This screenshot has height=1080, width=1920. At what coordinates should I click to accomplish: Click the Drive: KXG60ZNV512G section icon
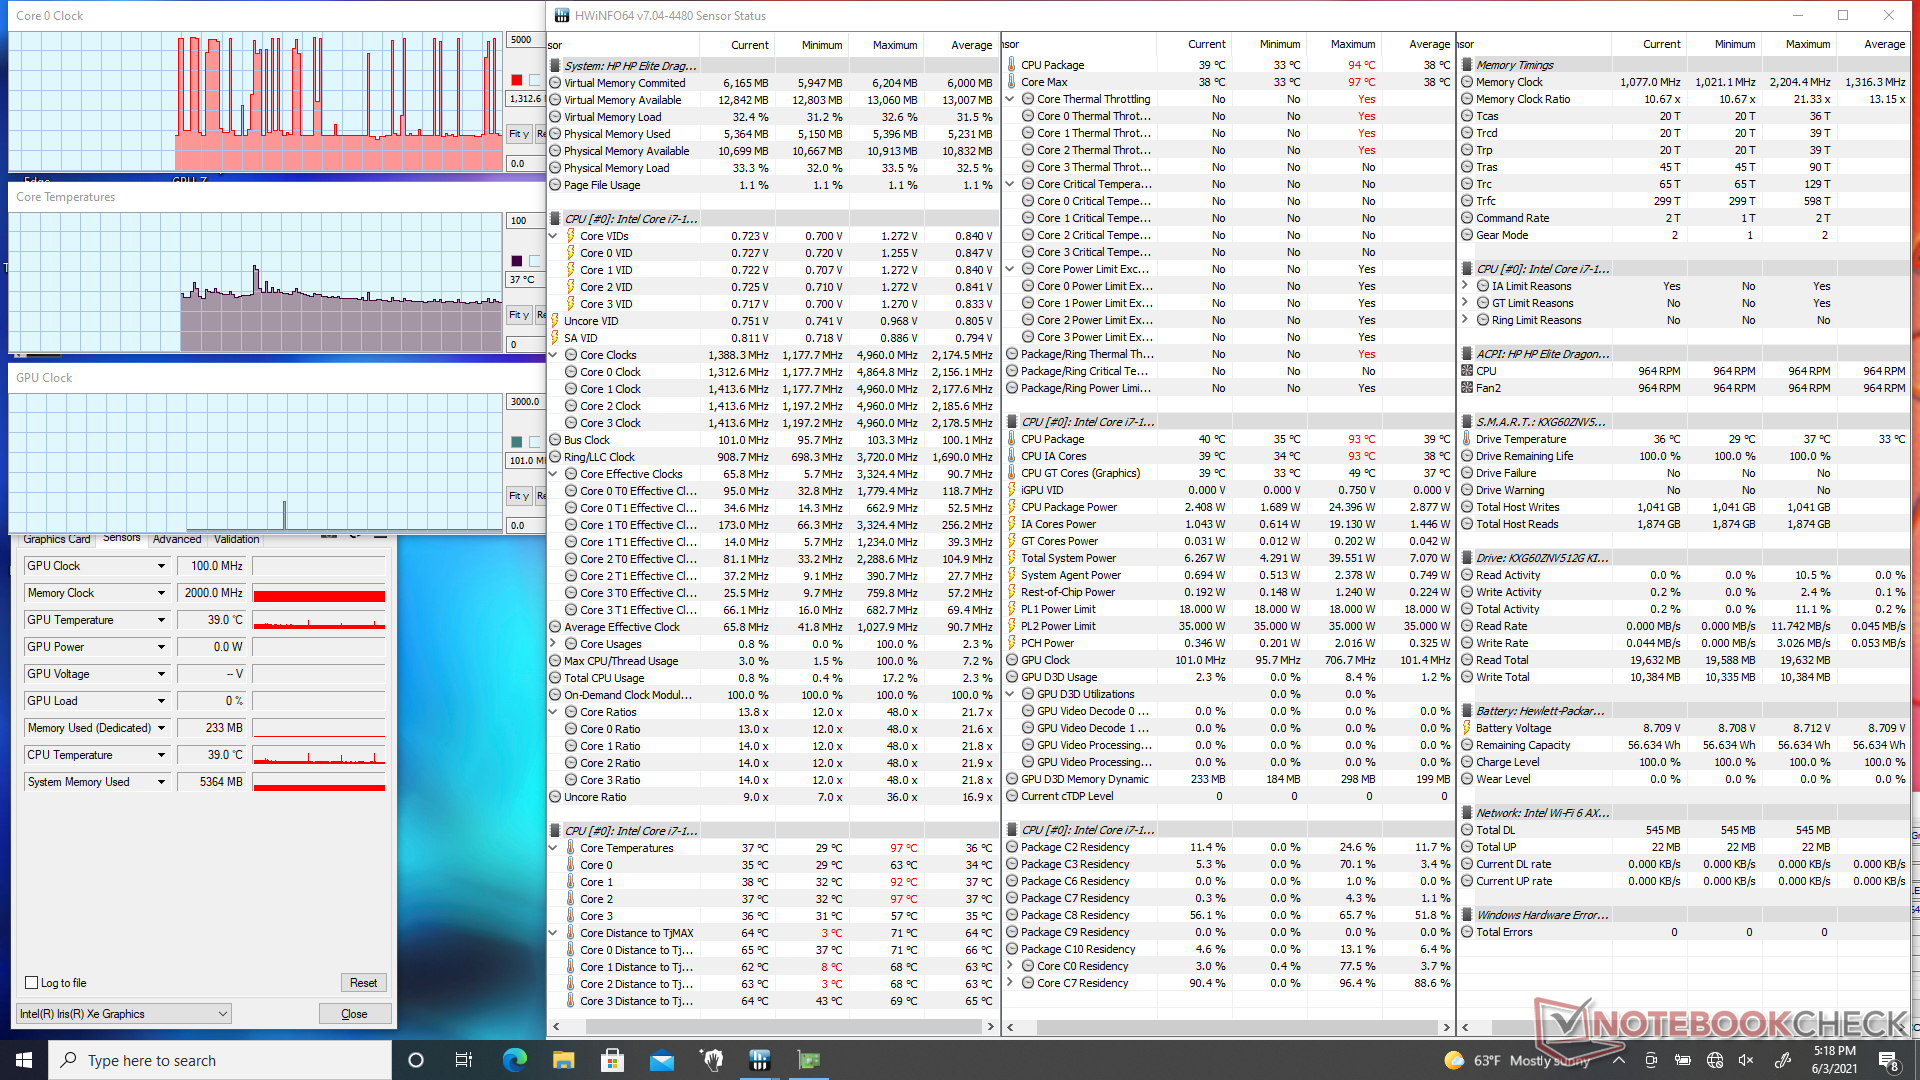[x=1467, y=558]
